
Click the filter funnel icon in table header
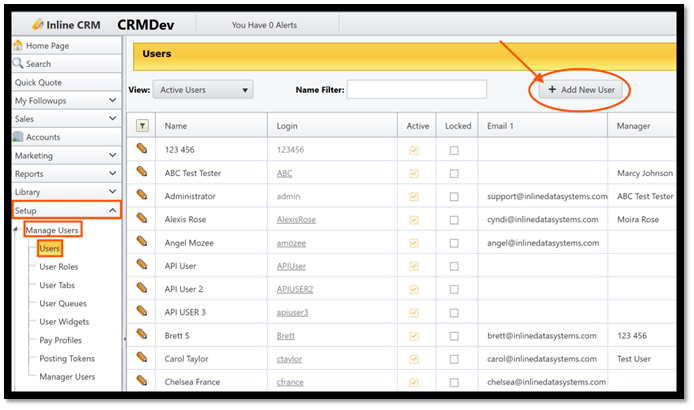pyautogui.click(x=142, y=126)
